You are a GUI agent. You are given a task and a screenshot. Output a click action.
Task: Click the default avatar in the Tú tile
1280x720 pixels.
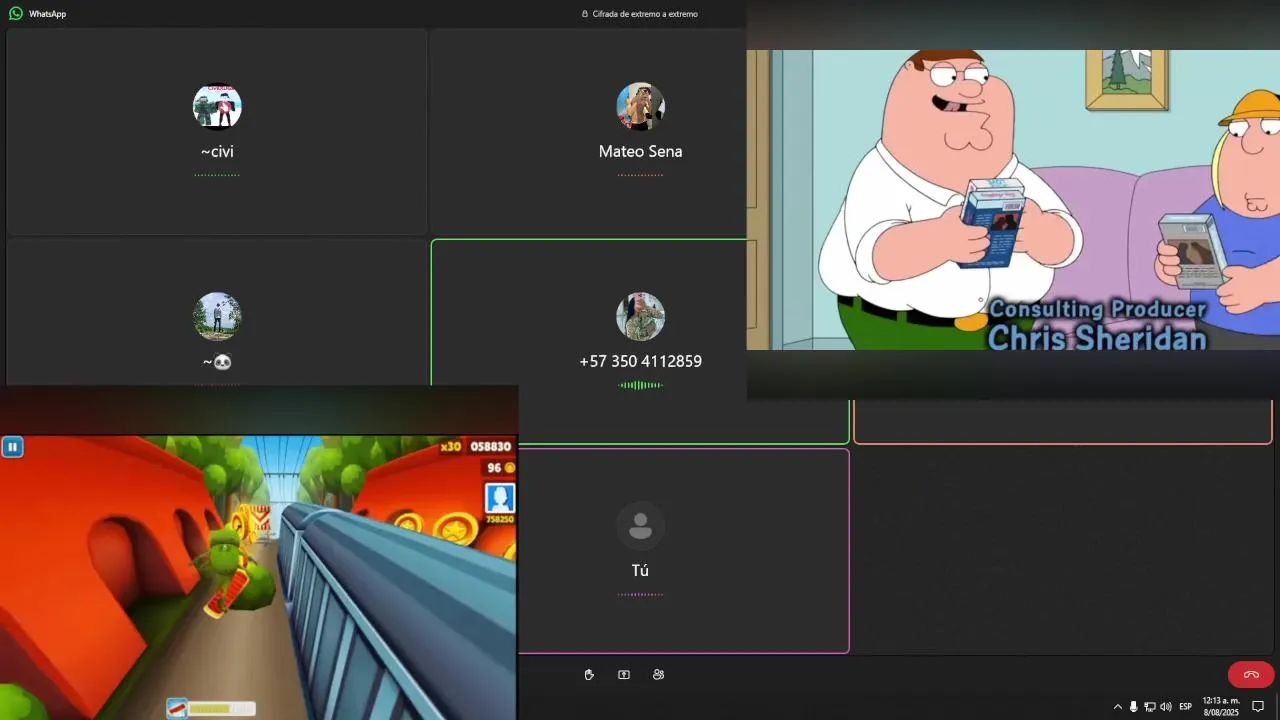[640, 526]
